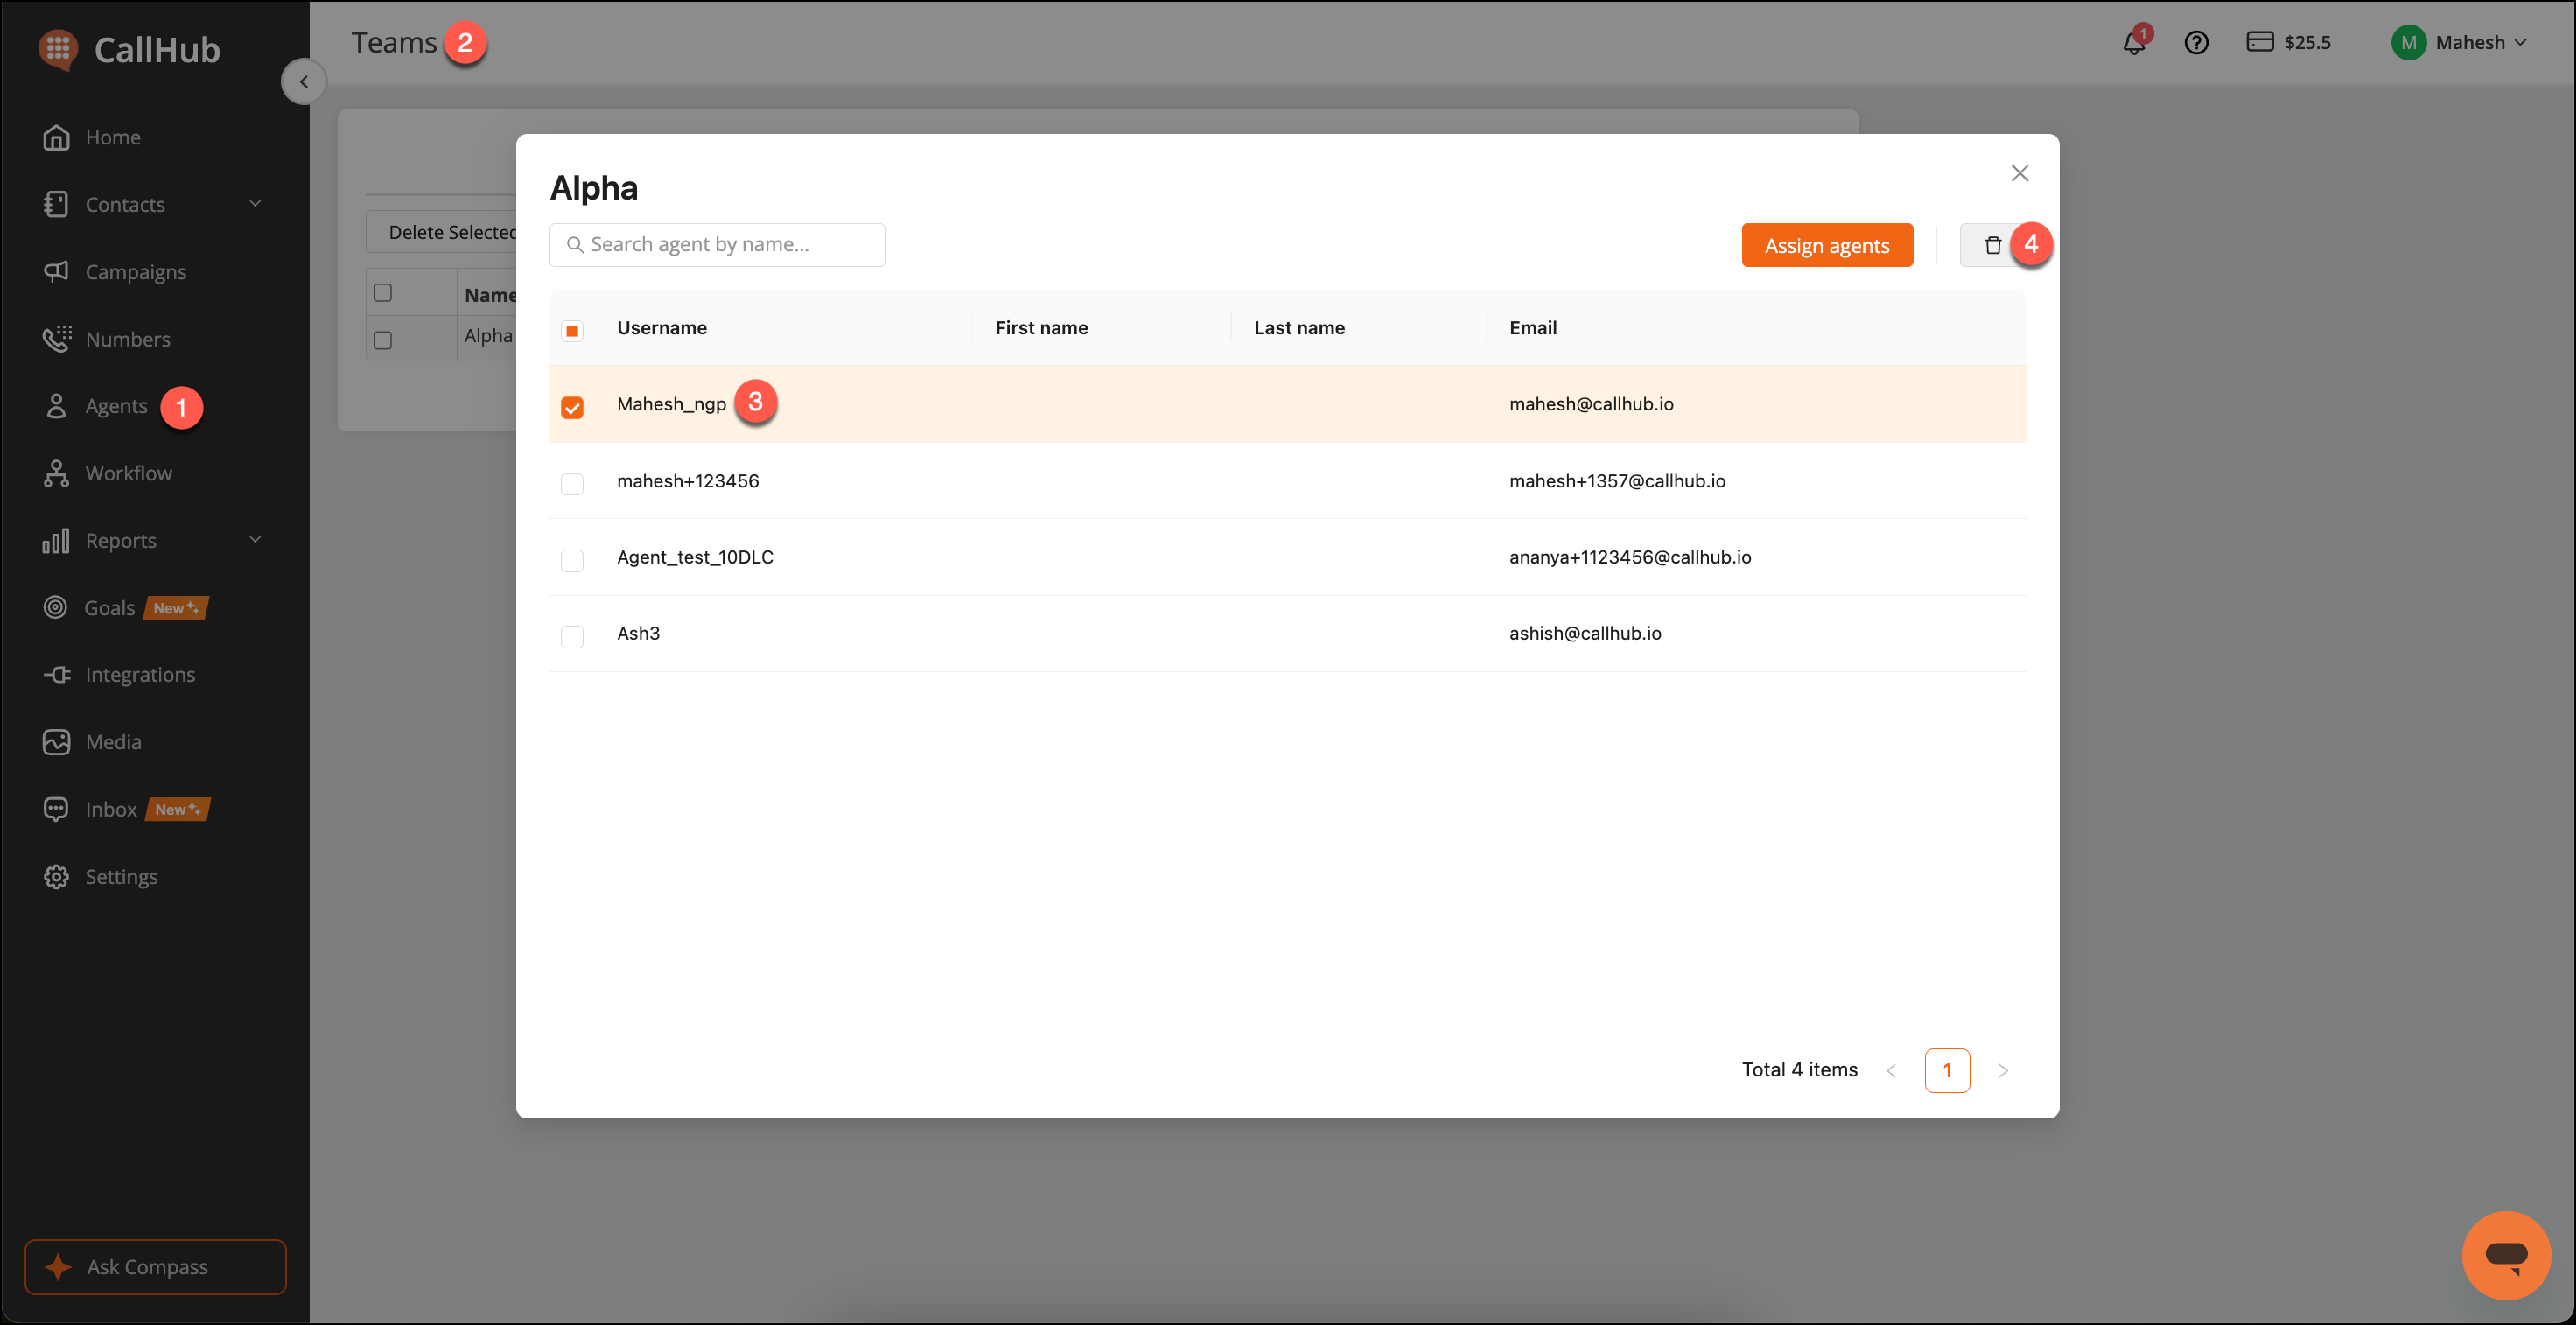Open the billing credit card balance icon
This screenshot has width=2576, height=1325.
[x=2259, y=41]
